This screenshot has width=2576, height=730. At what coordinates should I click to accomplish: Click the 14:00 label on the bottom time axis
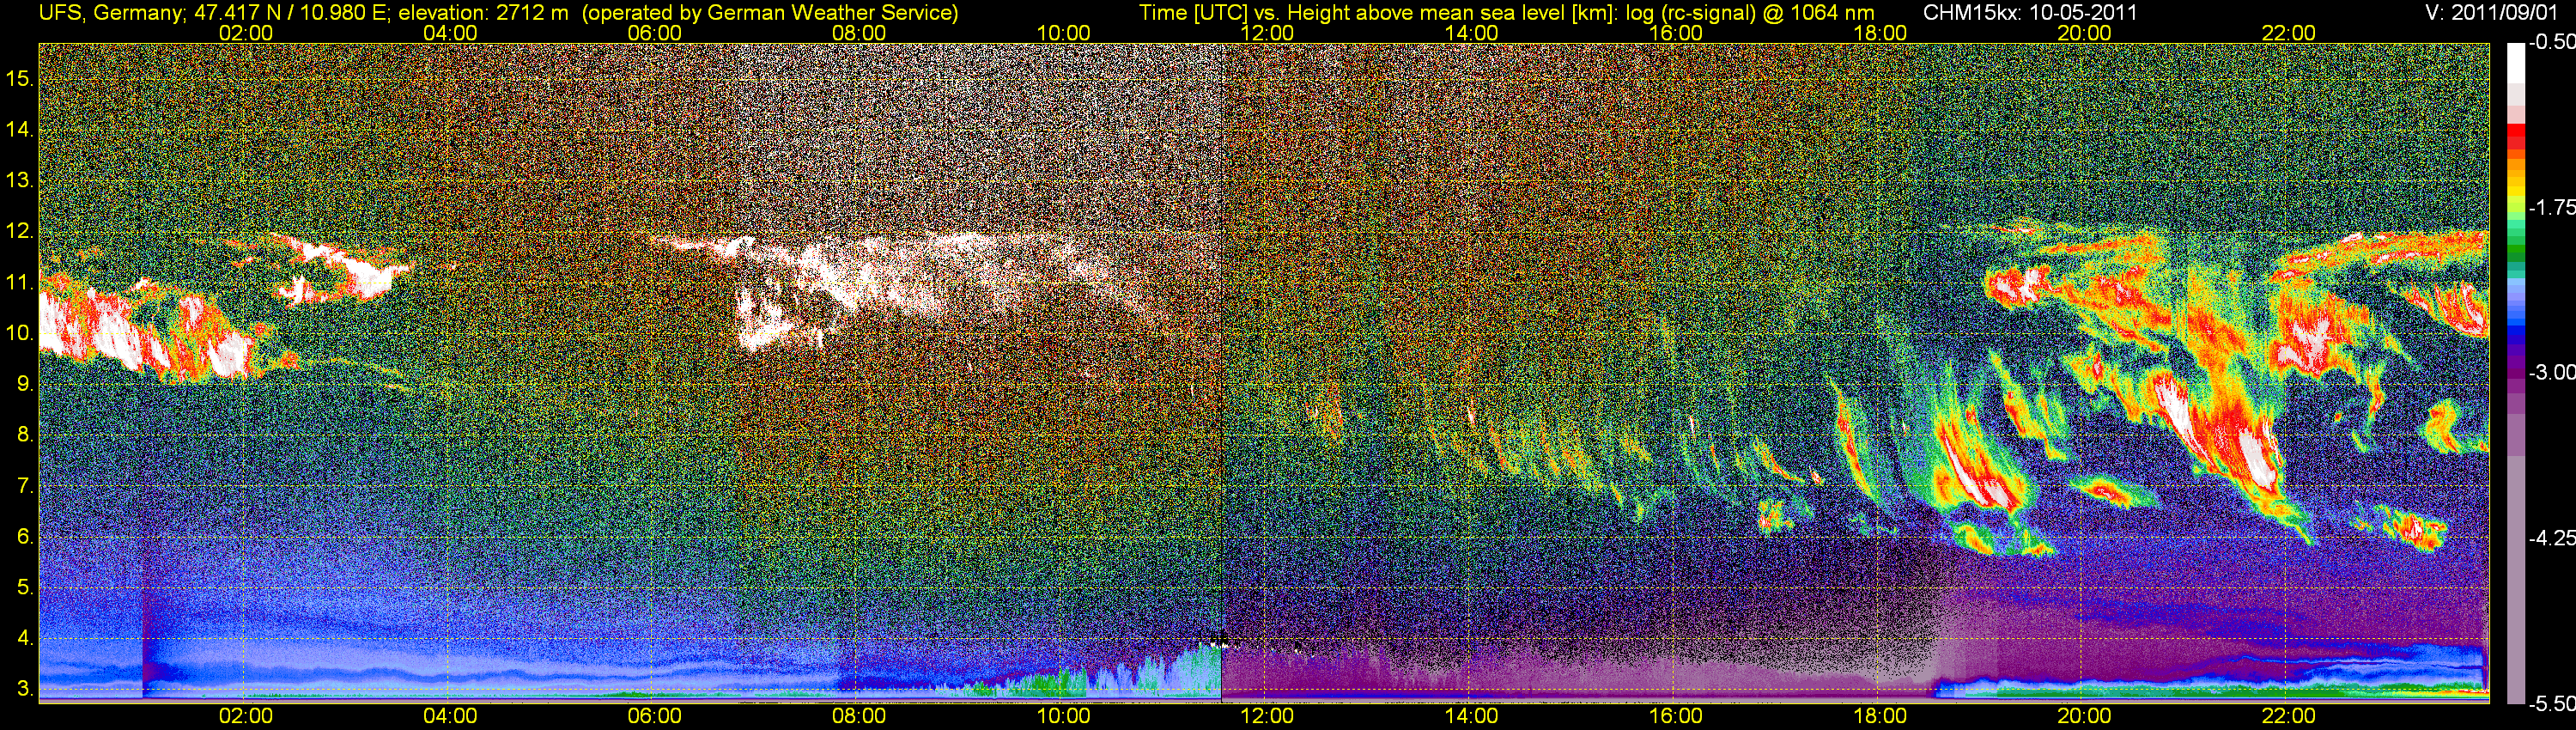pos(1471,716)
